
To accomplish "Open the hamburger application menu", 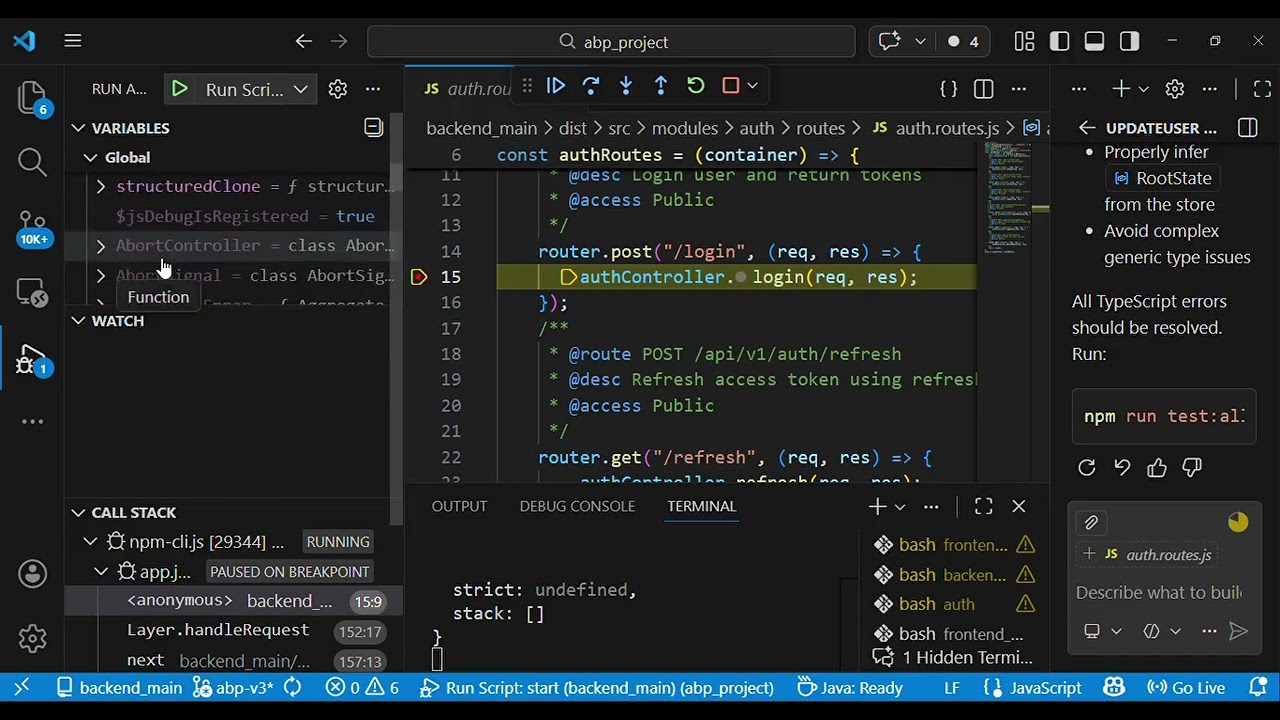I will pos(73,41).
